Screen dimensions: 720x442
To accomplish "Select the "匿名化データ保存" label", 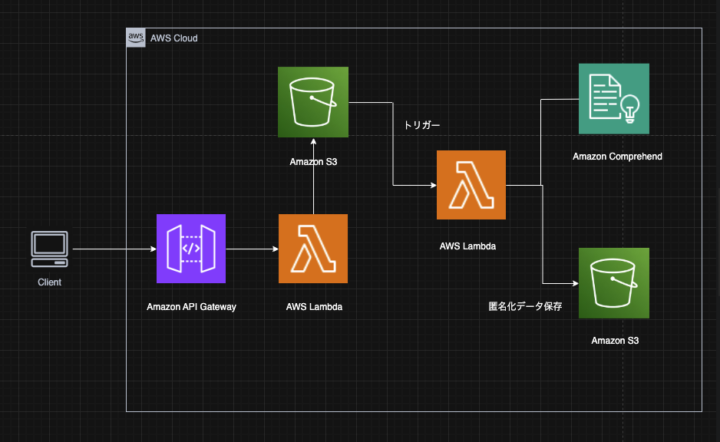I will [525, 307].
